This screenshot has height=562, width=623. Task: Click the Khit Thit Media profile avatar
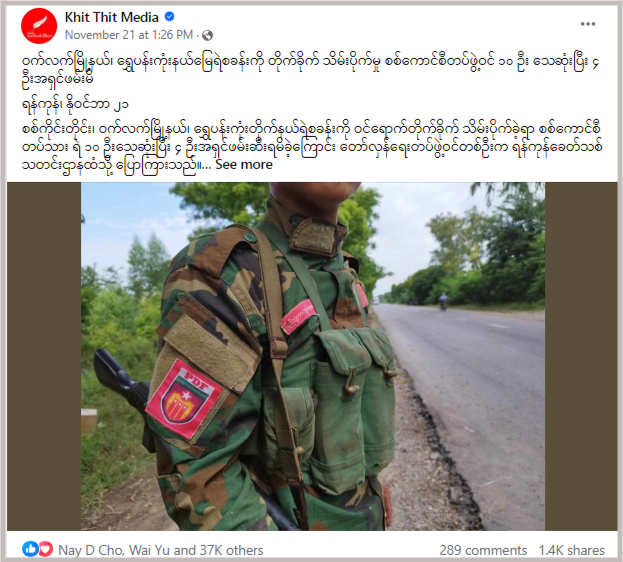[39, 26]
